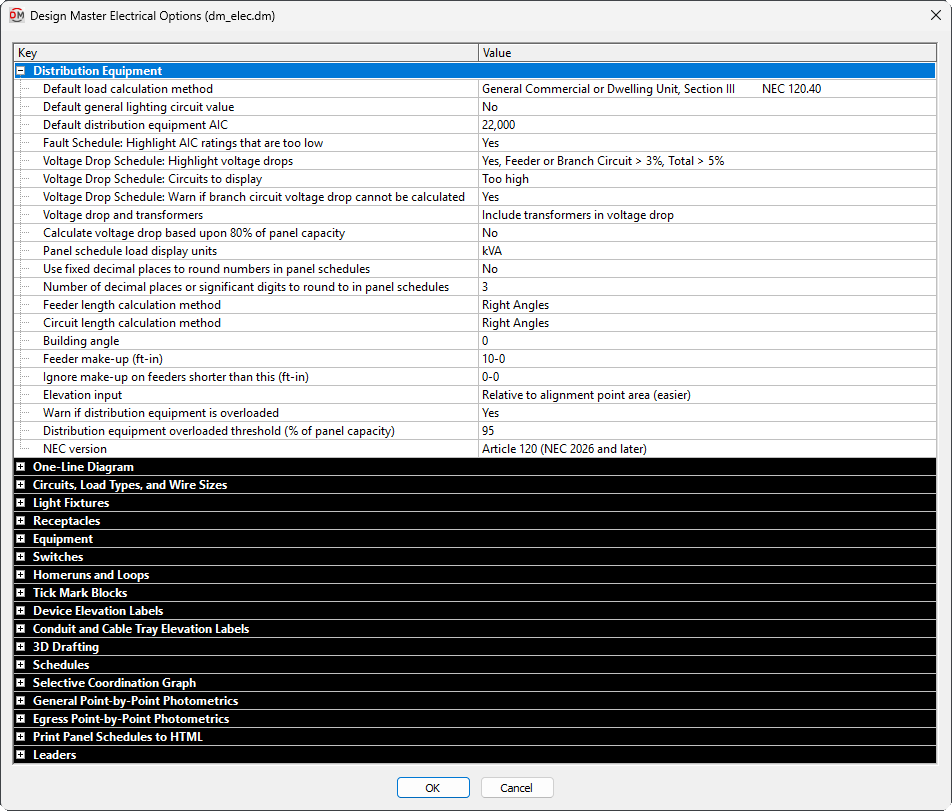Expand the Light Fixtures plus icon
Image resolution: width=952 pixels, height=811 pixels.
point(21,503)
